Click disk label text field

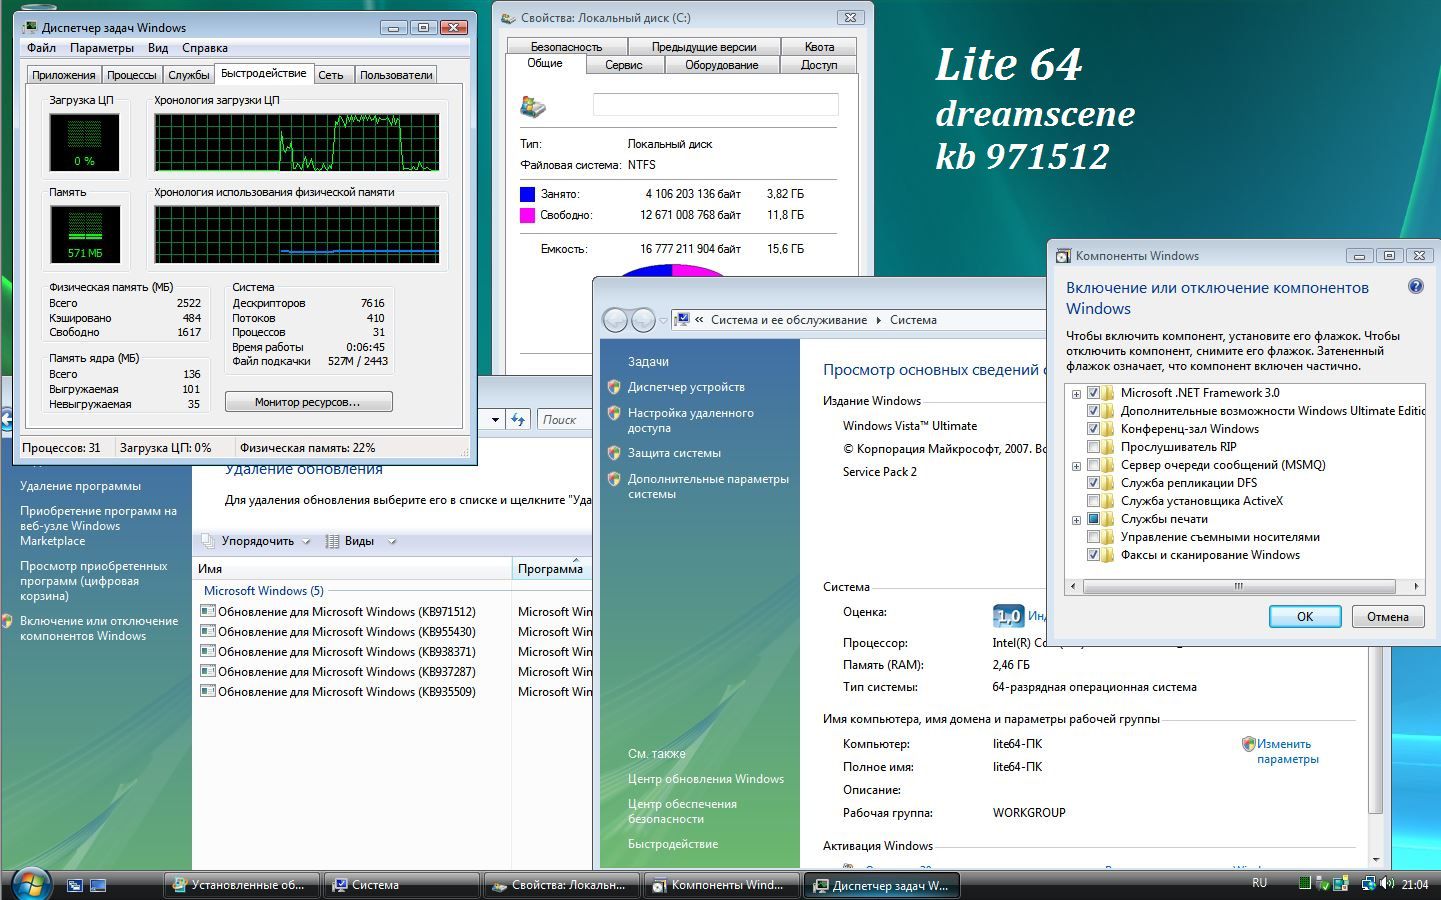(x=715, y=104)
